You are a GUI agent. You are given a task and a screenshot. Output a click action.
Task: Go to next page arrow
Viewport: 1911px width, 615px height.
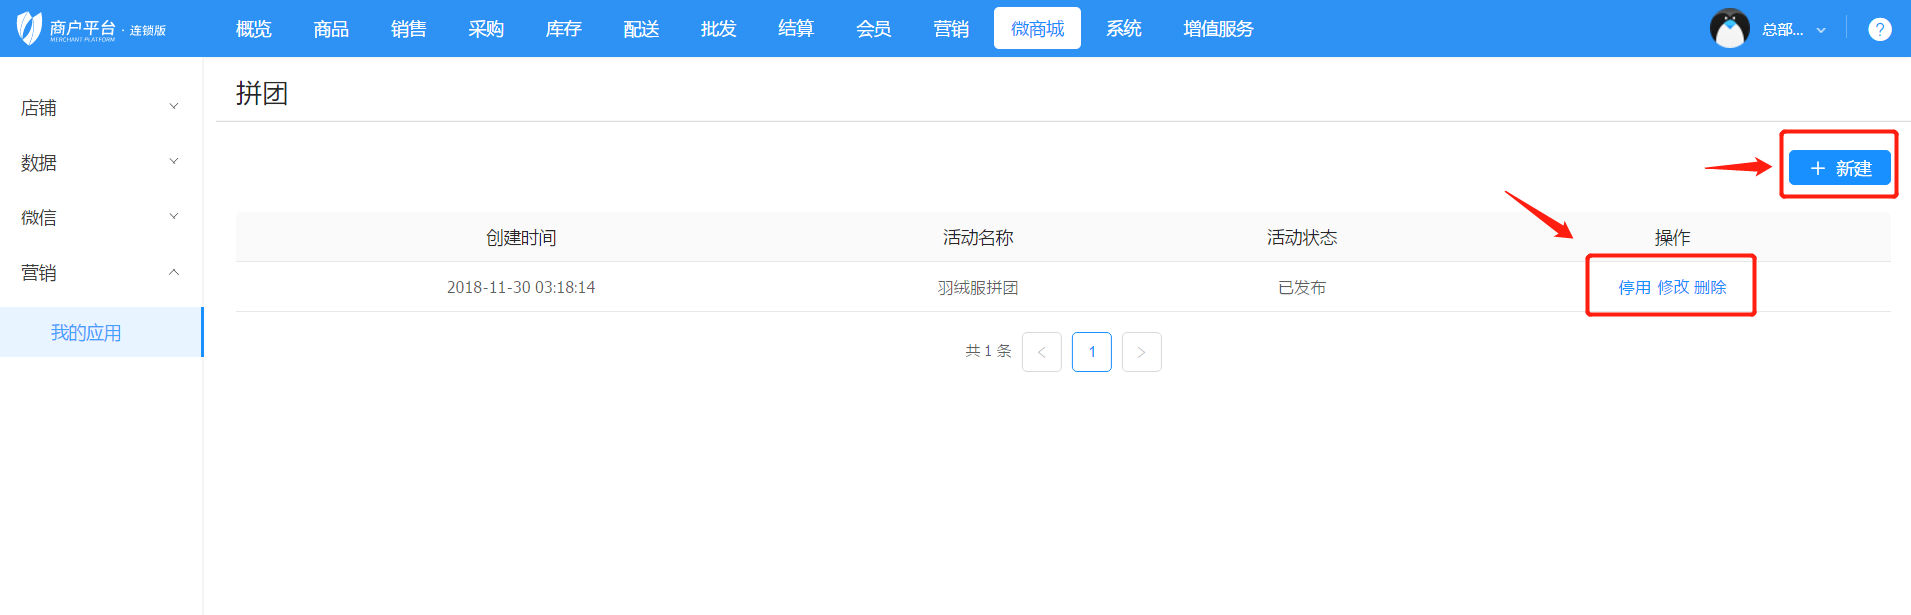(1141, 352)
